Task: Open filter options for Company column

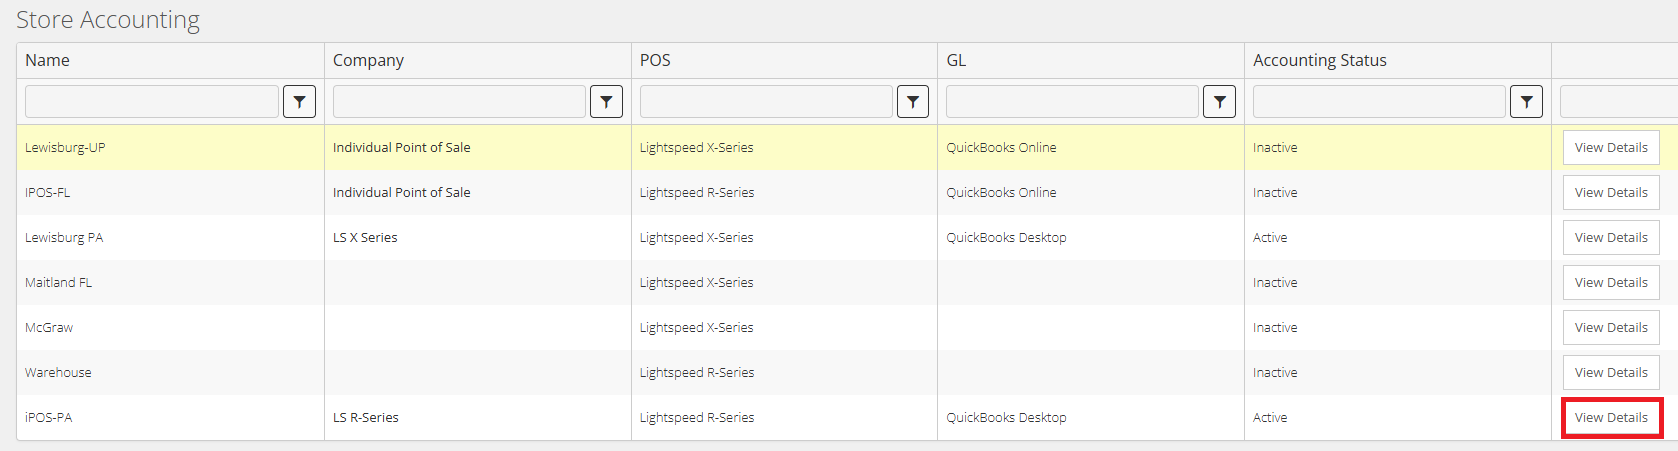Action: [606, 102]
